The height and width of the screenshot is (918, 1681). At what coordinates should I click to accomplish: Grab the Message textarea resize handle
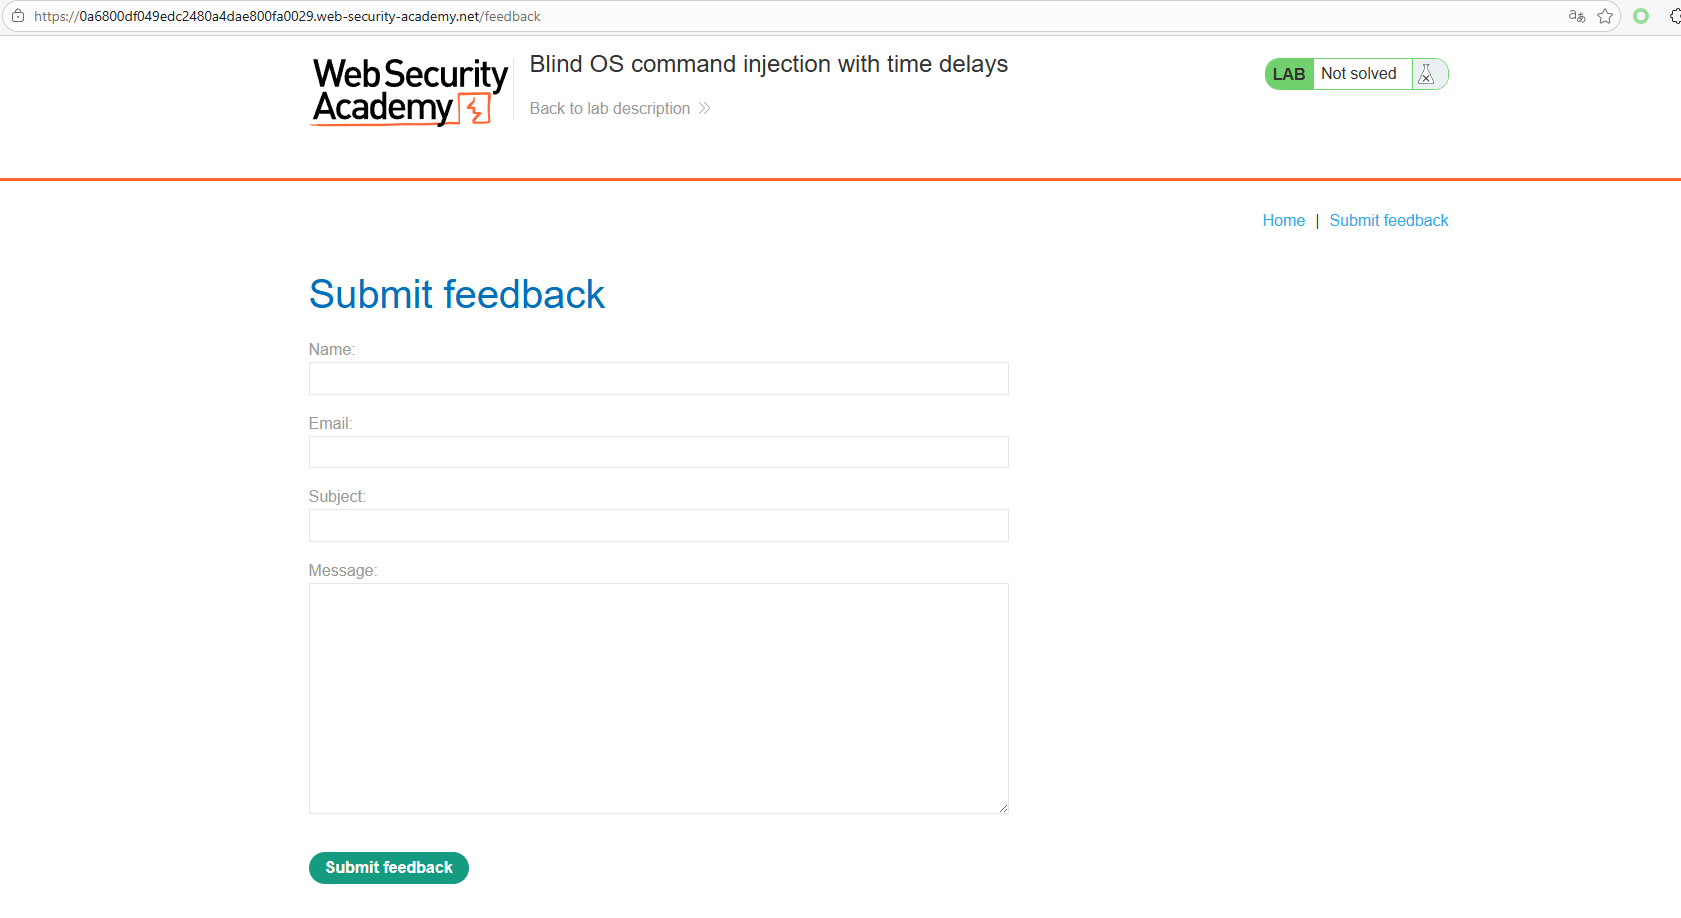point(1003,808)
